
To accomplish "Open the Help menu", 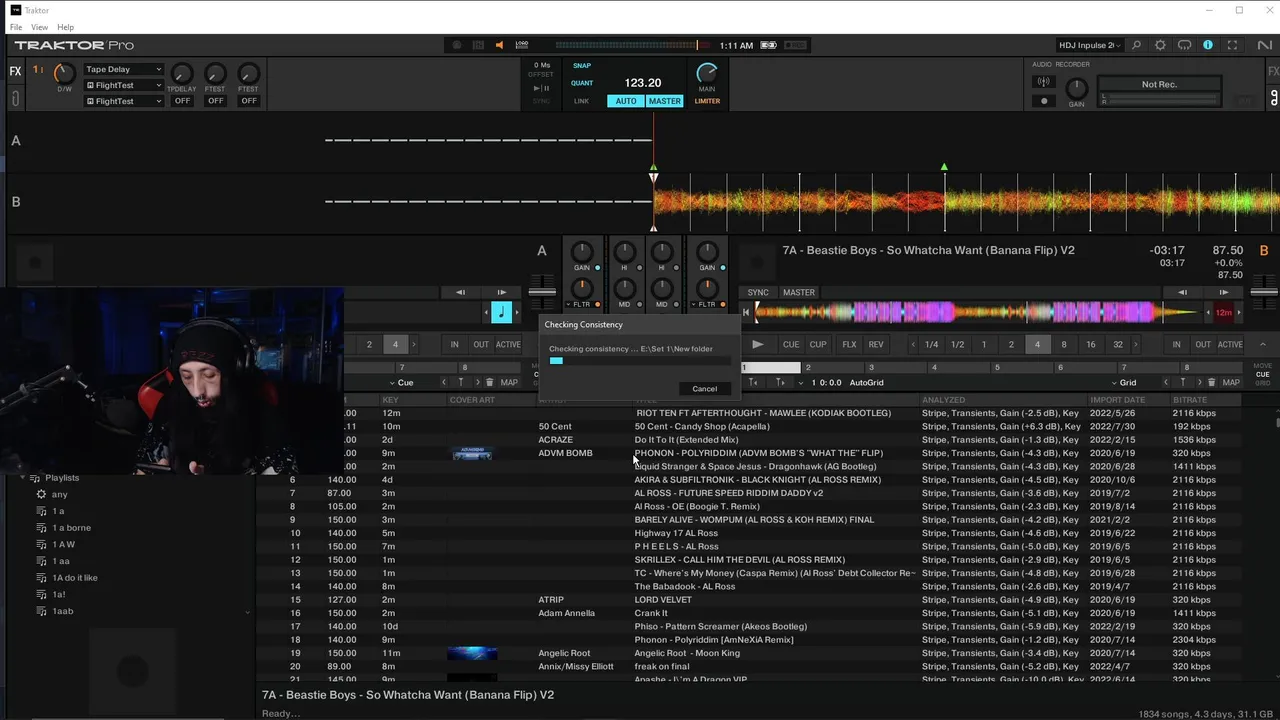I will (x=65, y=27).
